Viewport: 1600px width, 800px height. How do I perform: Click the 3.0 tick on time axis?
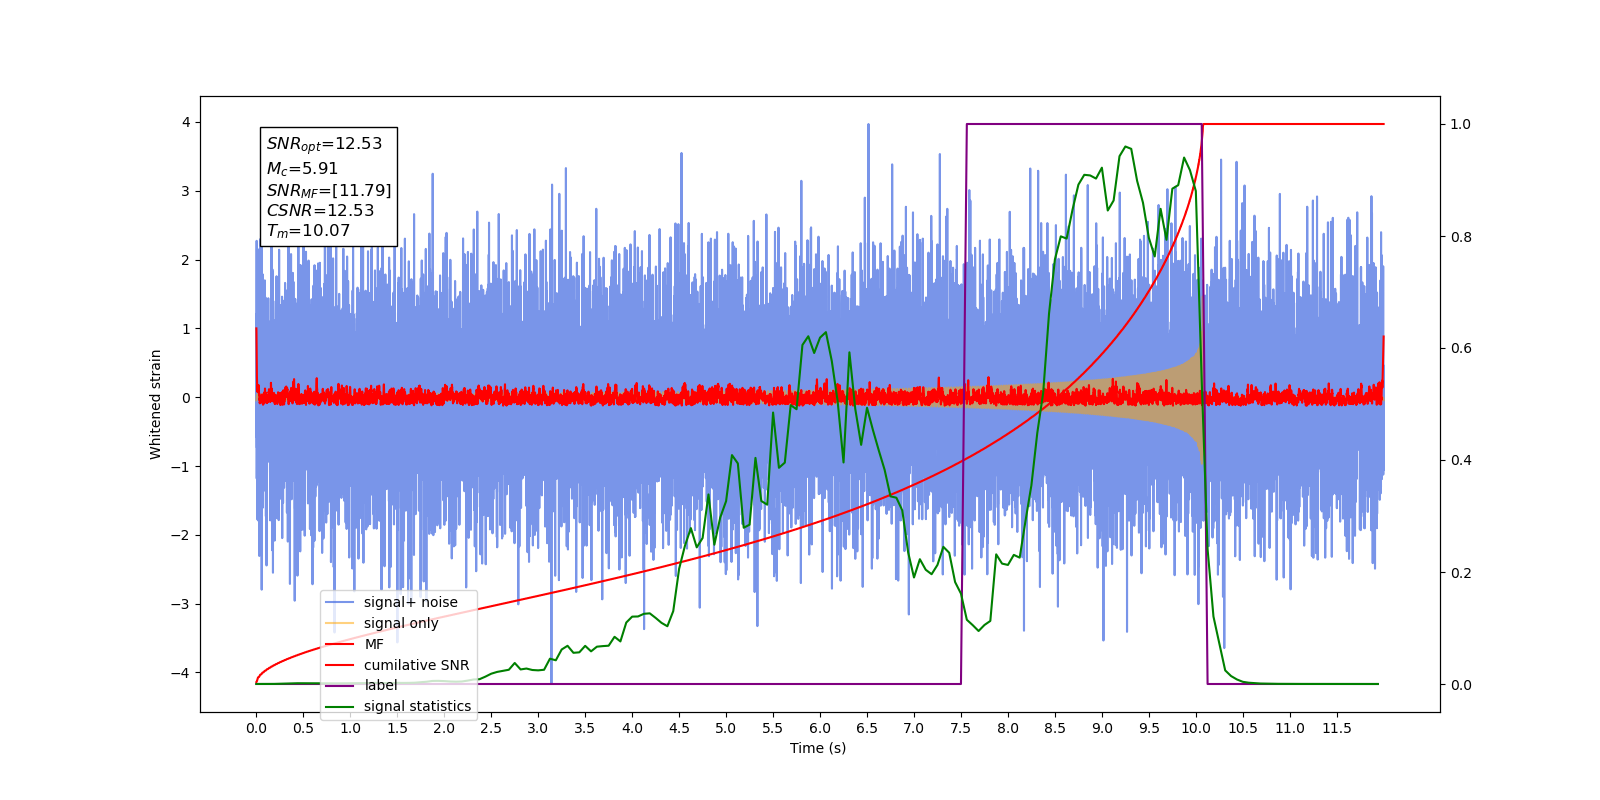(x=538, y=728)
